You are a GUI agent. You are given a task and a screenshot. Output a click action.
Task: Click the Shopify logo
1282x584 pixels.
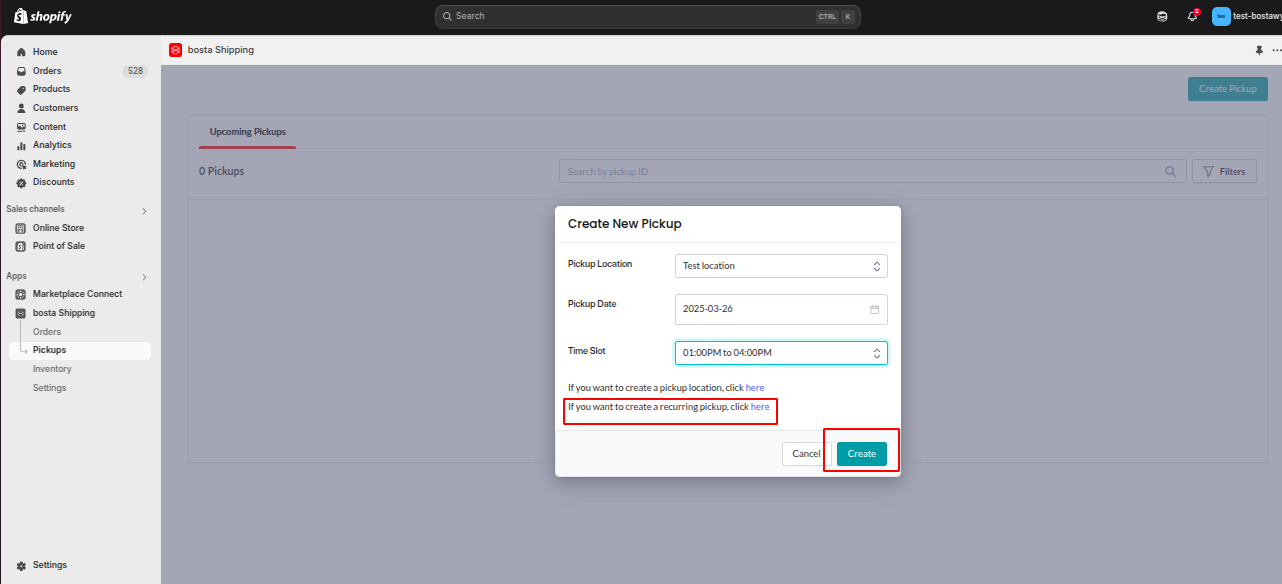coord(42,16)
